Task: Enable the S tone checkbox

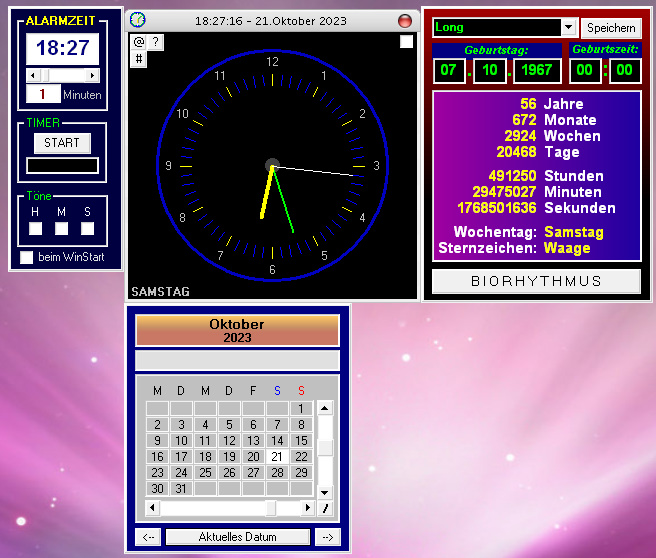Action: (87, 229)
